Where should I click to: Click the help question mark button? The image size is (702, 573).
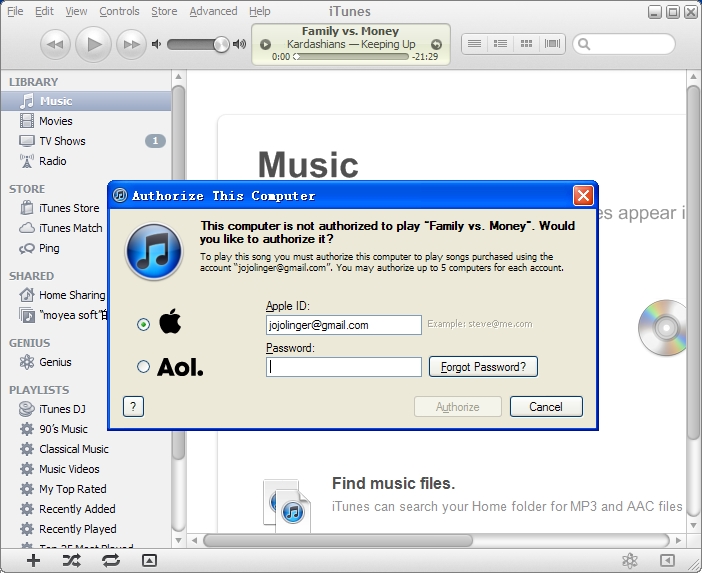(x=133, y=406)
